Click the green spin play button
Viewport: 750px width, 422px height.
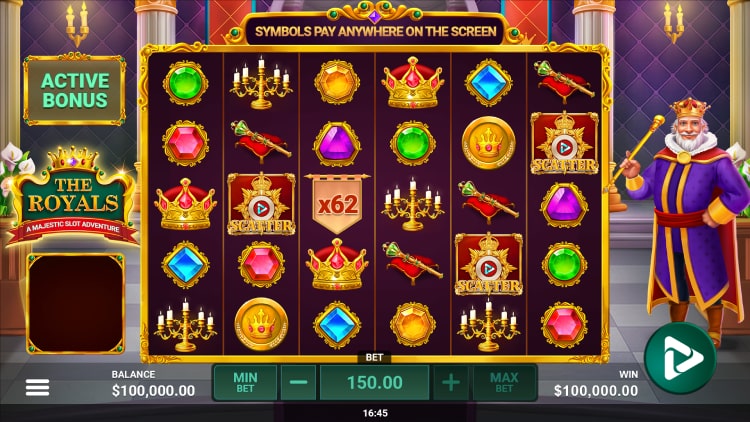680,358
